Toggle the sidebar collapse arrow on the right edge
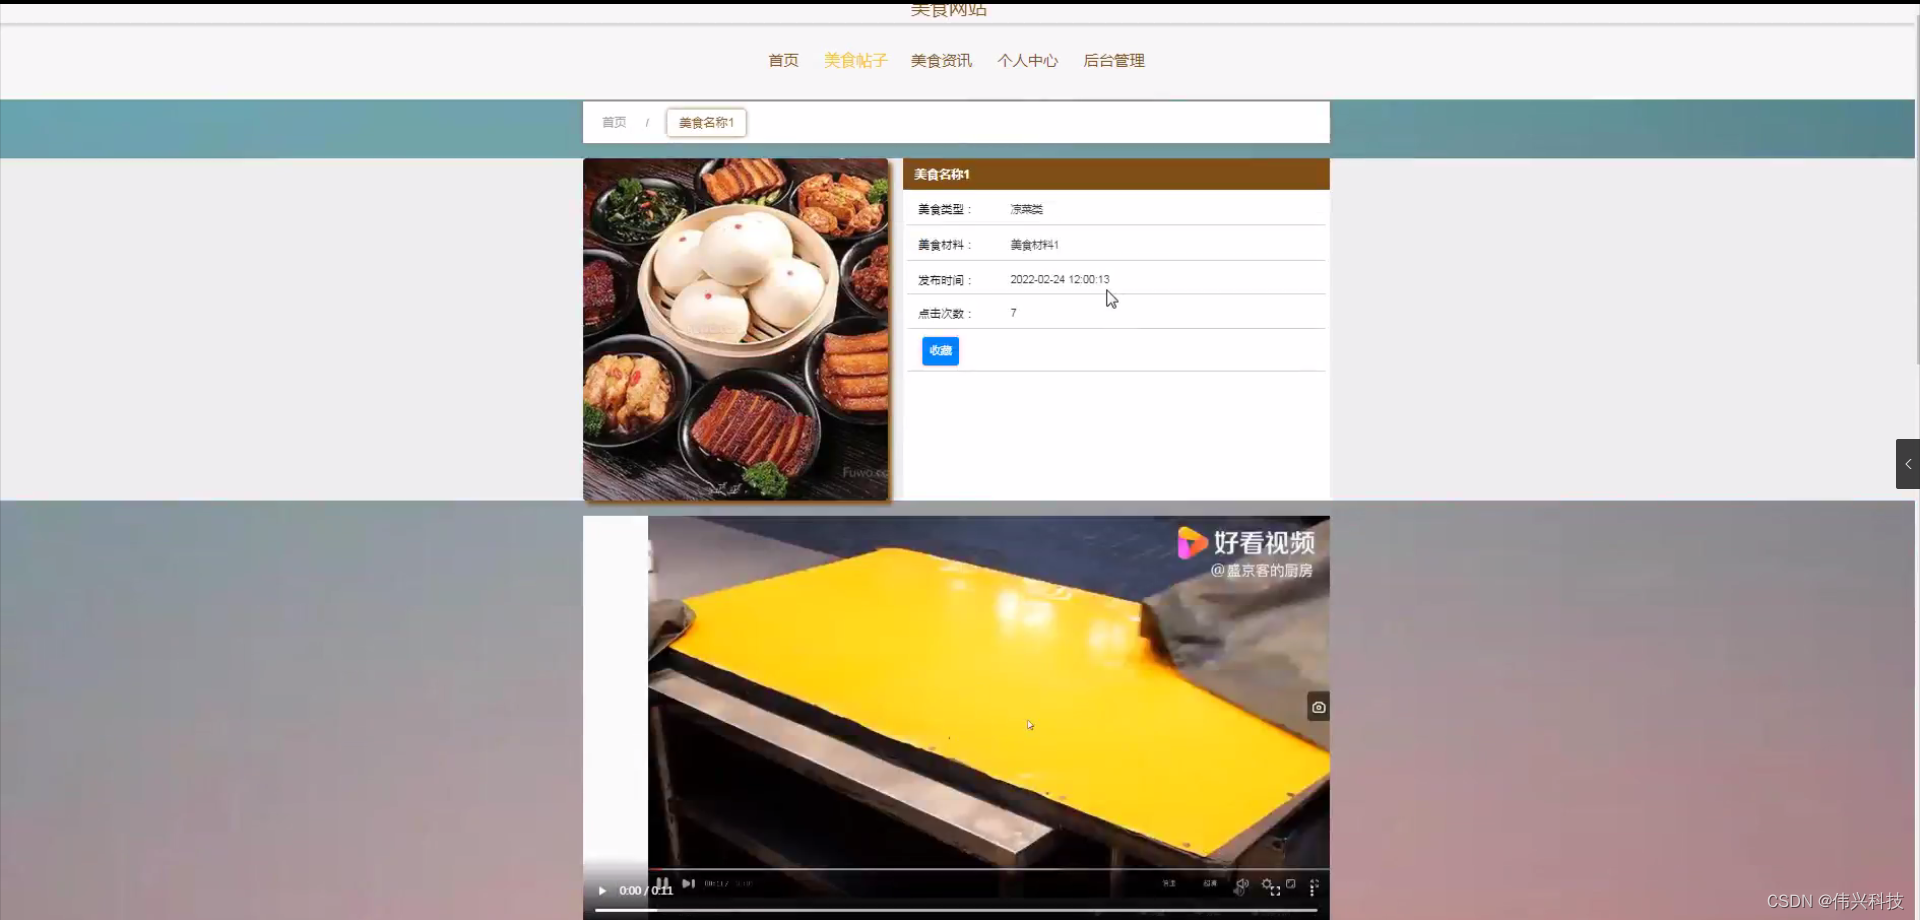 (1908, 463)
